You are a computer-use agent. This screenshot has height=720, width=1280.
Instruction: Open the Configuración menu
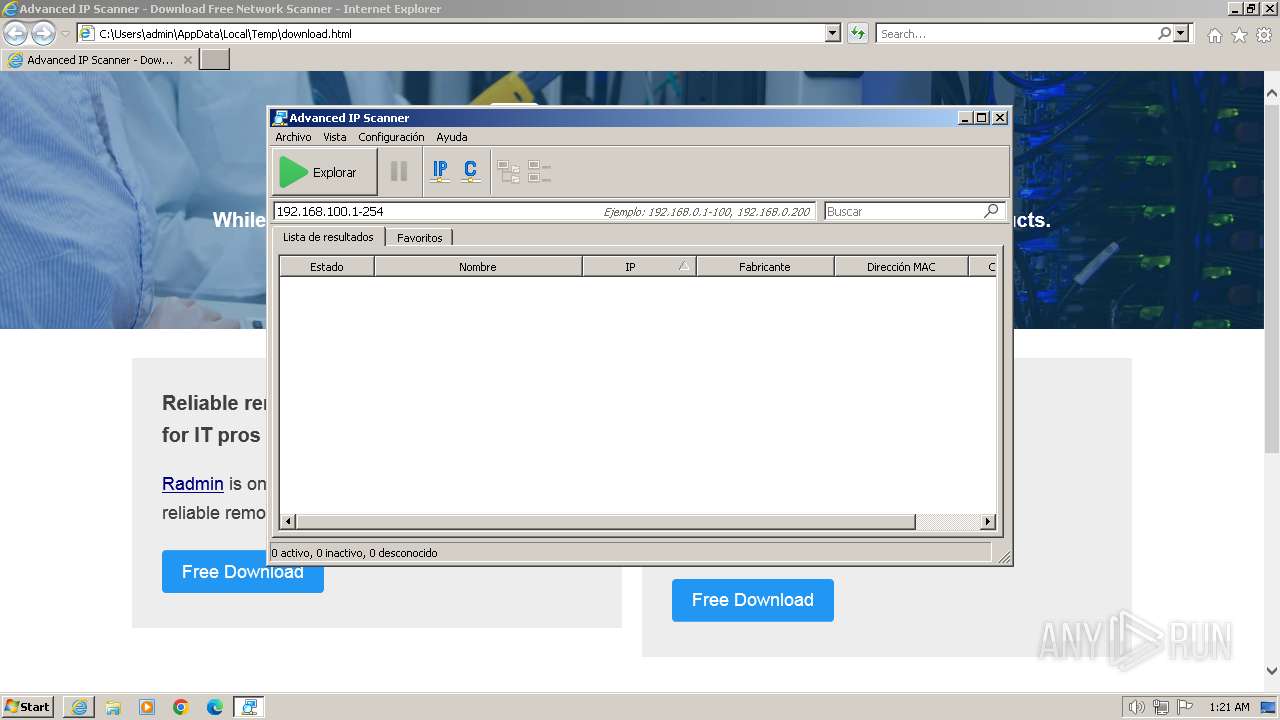pos(391,137)
